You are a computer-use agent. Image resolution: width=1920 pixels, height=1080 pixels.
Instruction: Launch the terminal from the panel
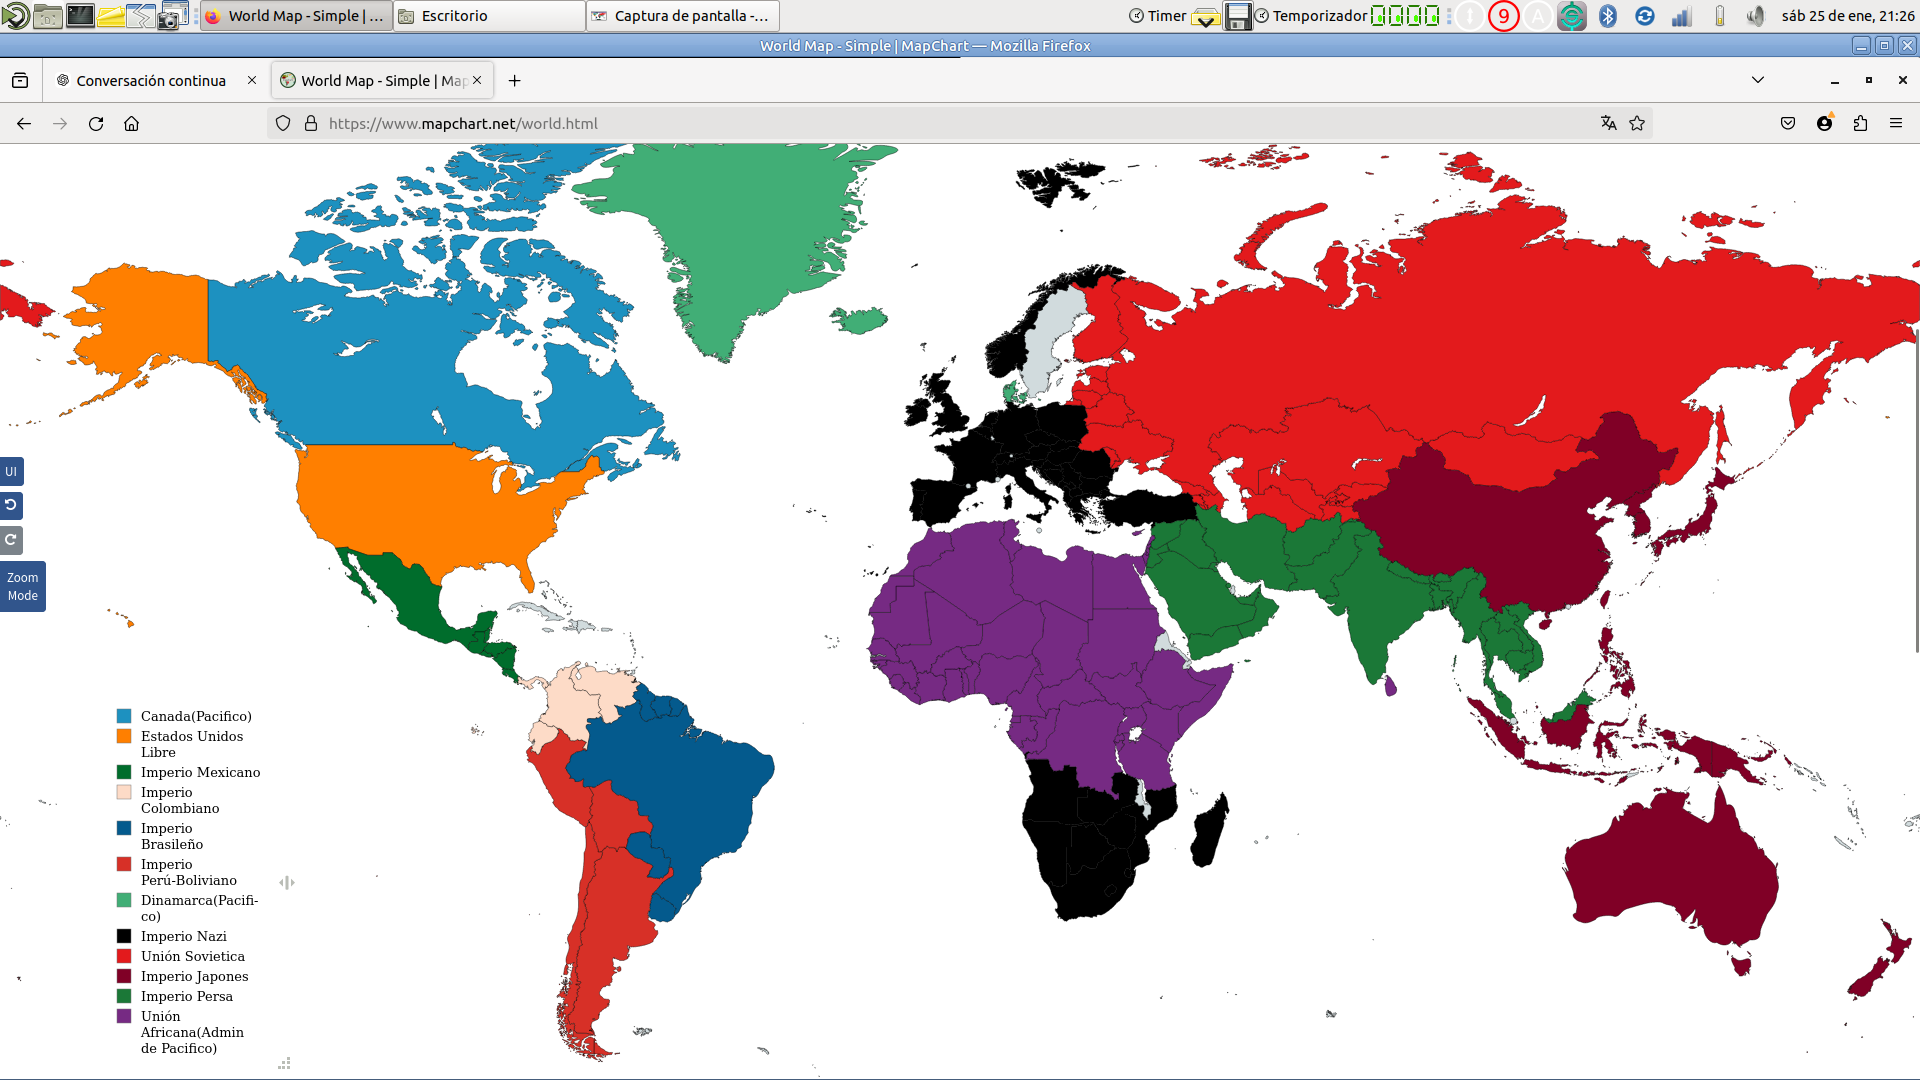[80, 15]
